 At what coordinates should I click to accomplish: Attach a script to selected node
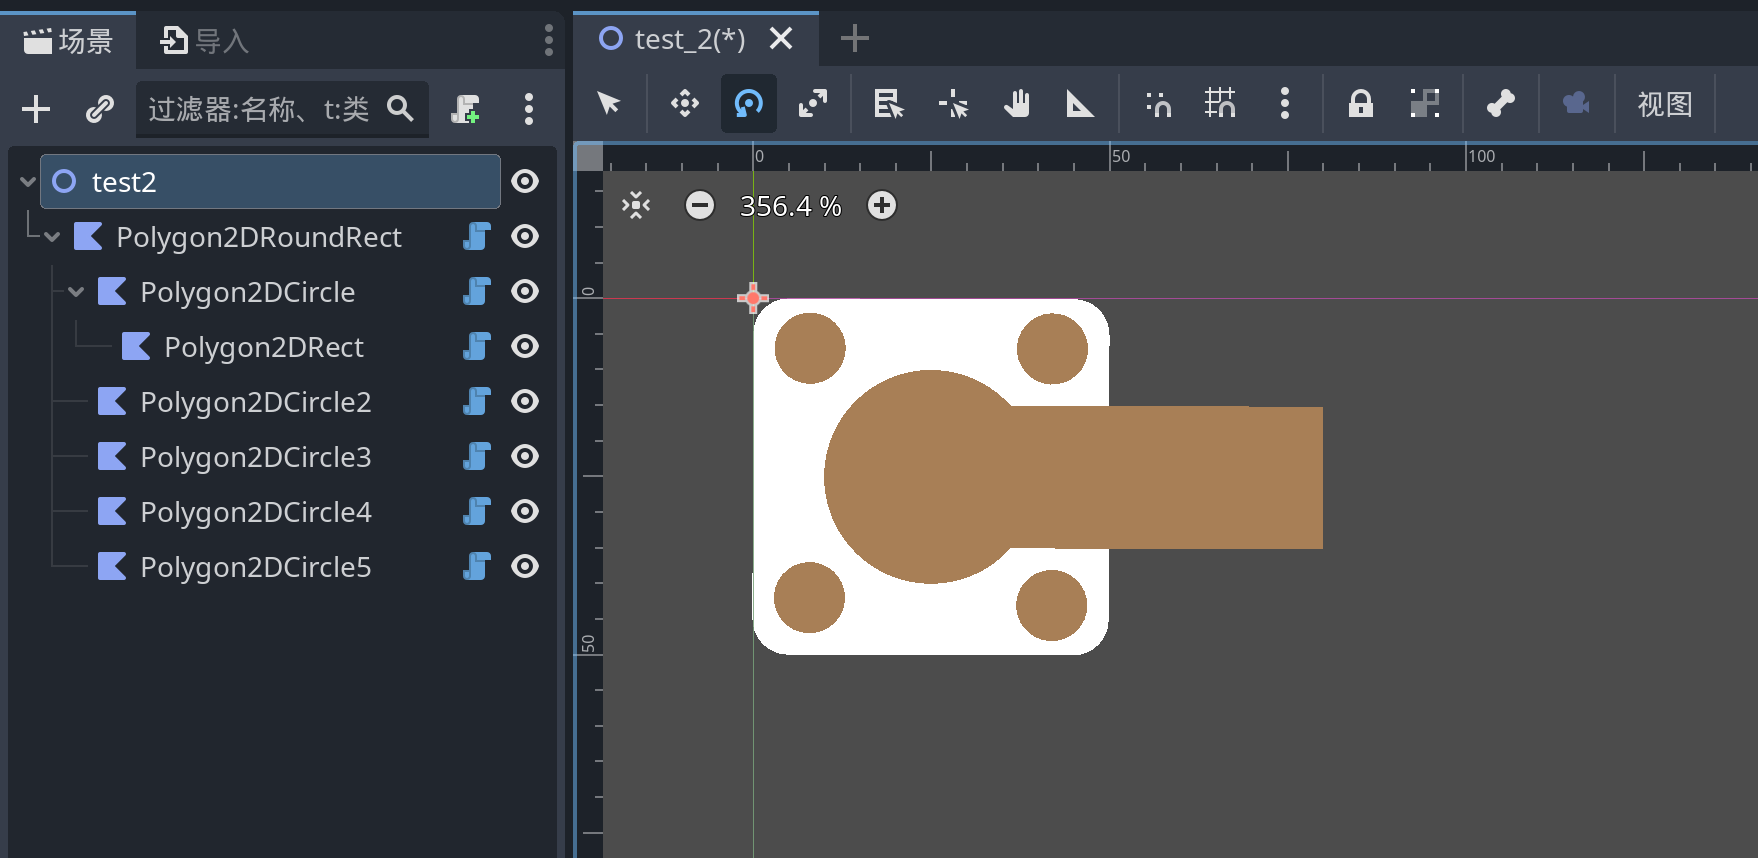point(465,109)
